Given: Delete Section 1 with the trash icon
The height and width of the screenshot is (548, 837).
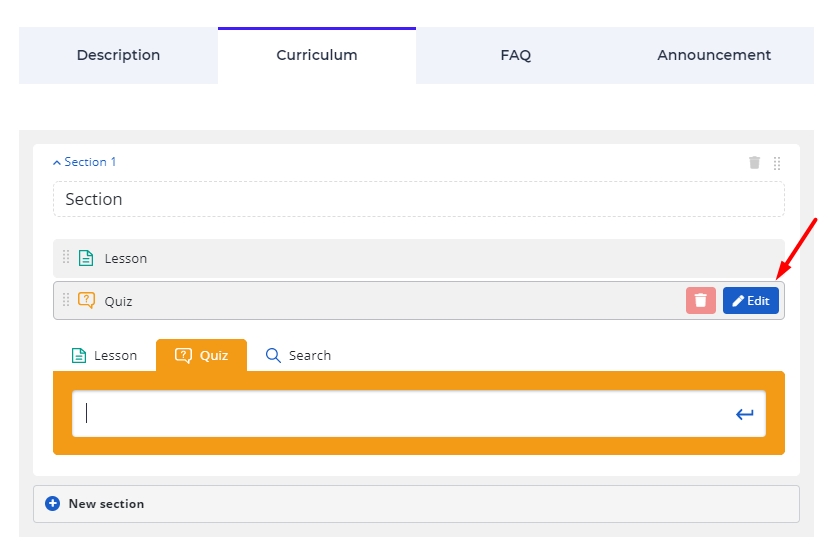Looking at the screenshot, I should pyautogui.click(x=754, y=162).
